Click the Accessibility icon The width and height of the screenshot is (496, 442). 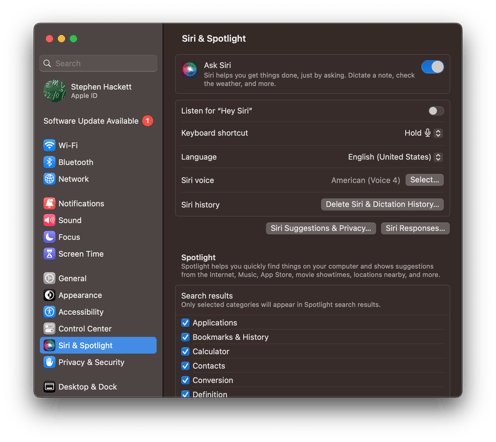[49, 312]
